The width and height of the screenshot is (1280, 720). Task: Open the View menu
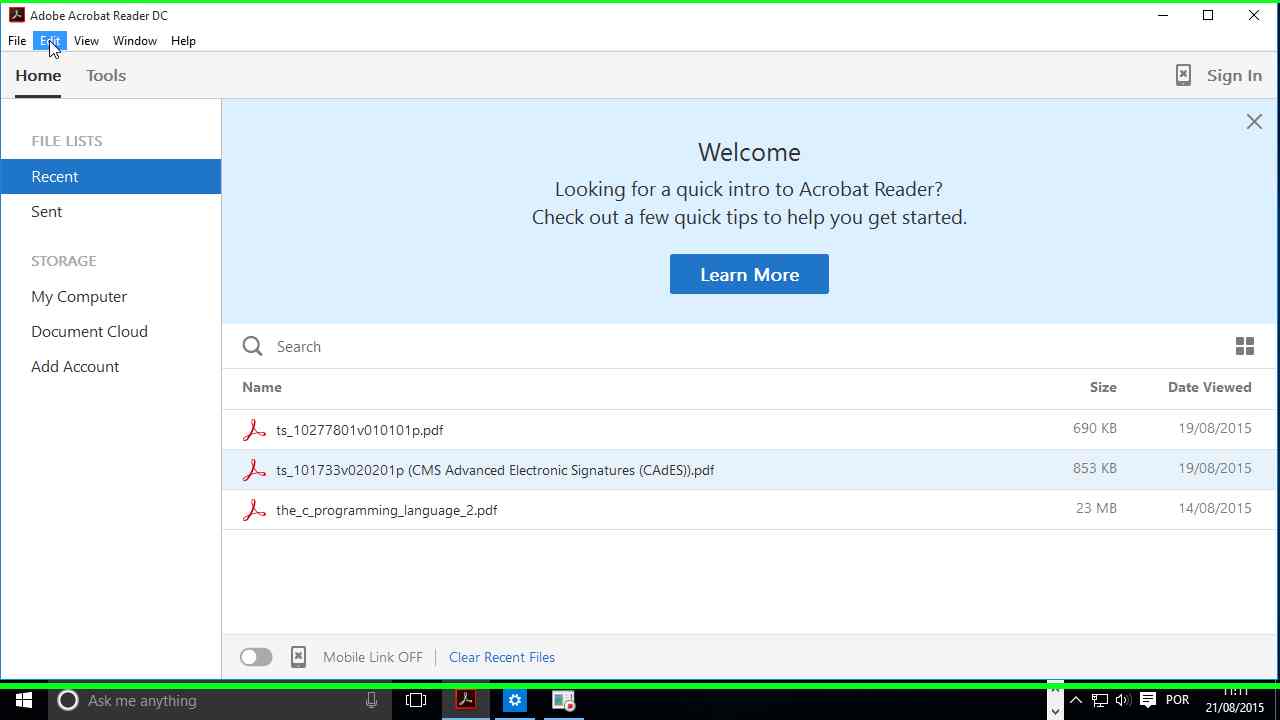pyautogui.click(x=86, y=41)
